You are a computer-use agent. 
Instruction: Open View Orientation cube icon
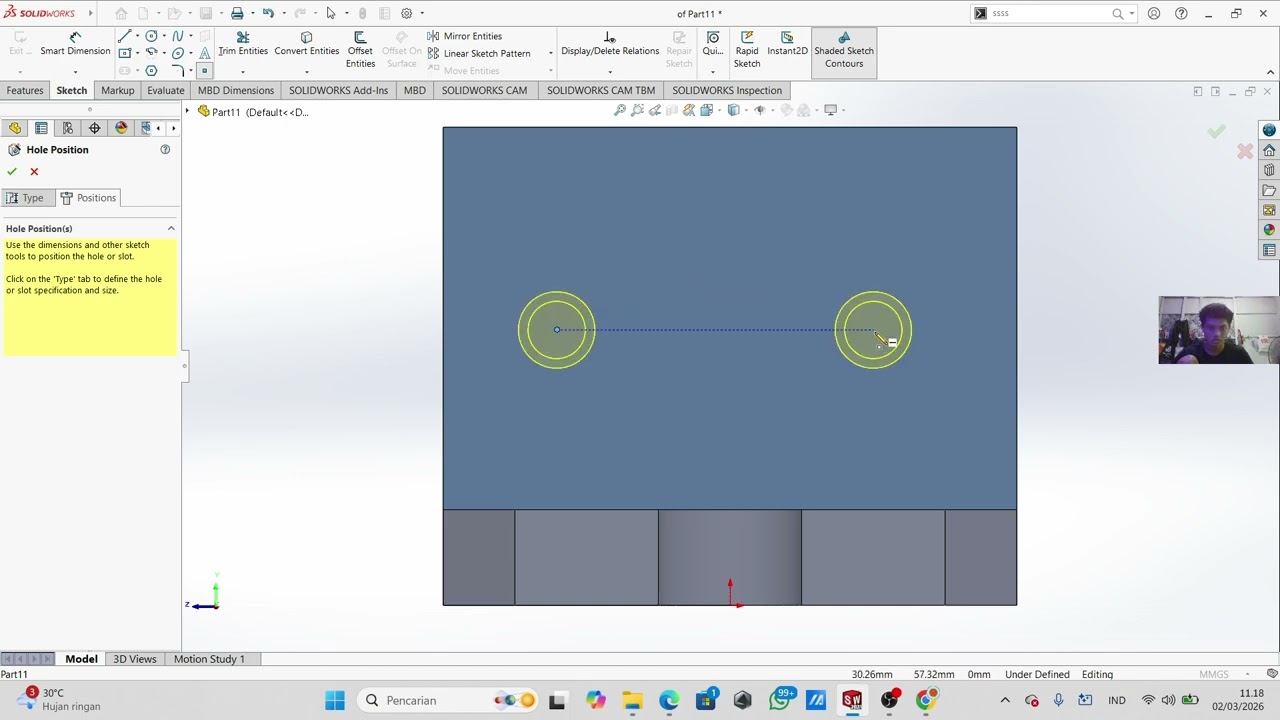coord(707,110)
